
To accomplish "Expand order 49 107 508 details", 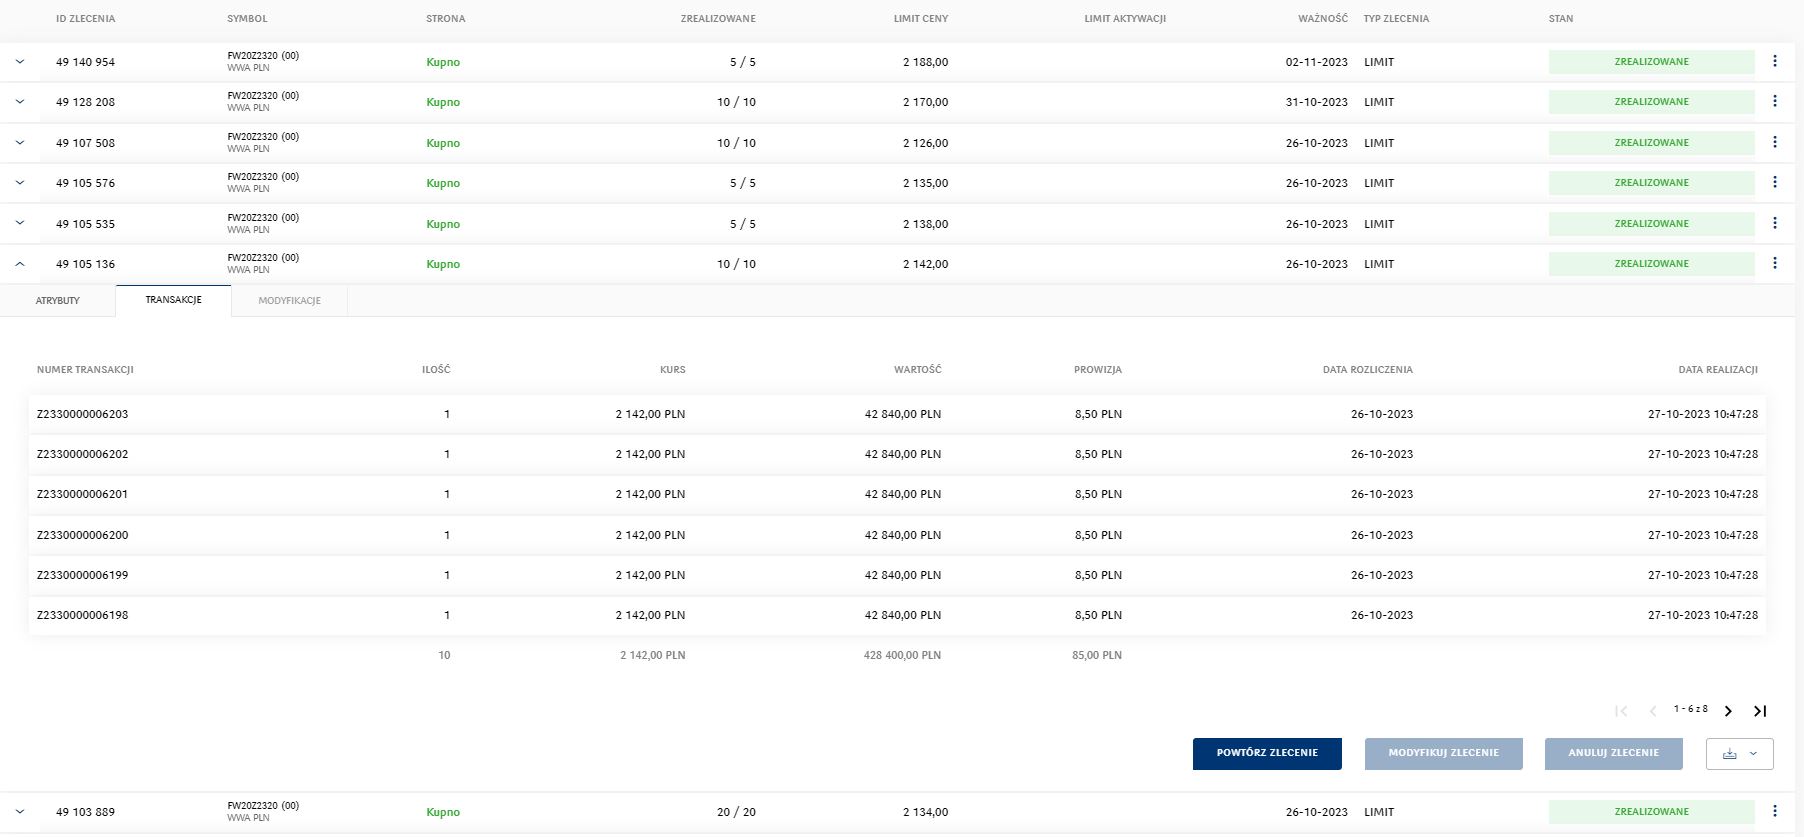I will tap(20, 143).
